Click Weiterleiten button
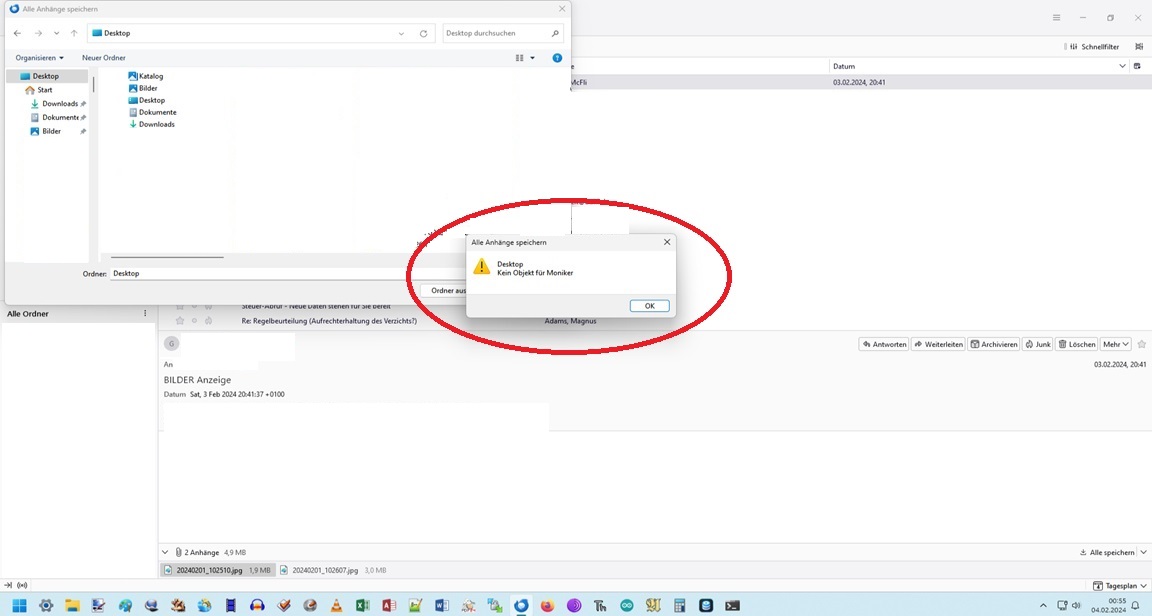This screenshot has height=616, width=1152. click(x=938, y=344)
